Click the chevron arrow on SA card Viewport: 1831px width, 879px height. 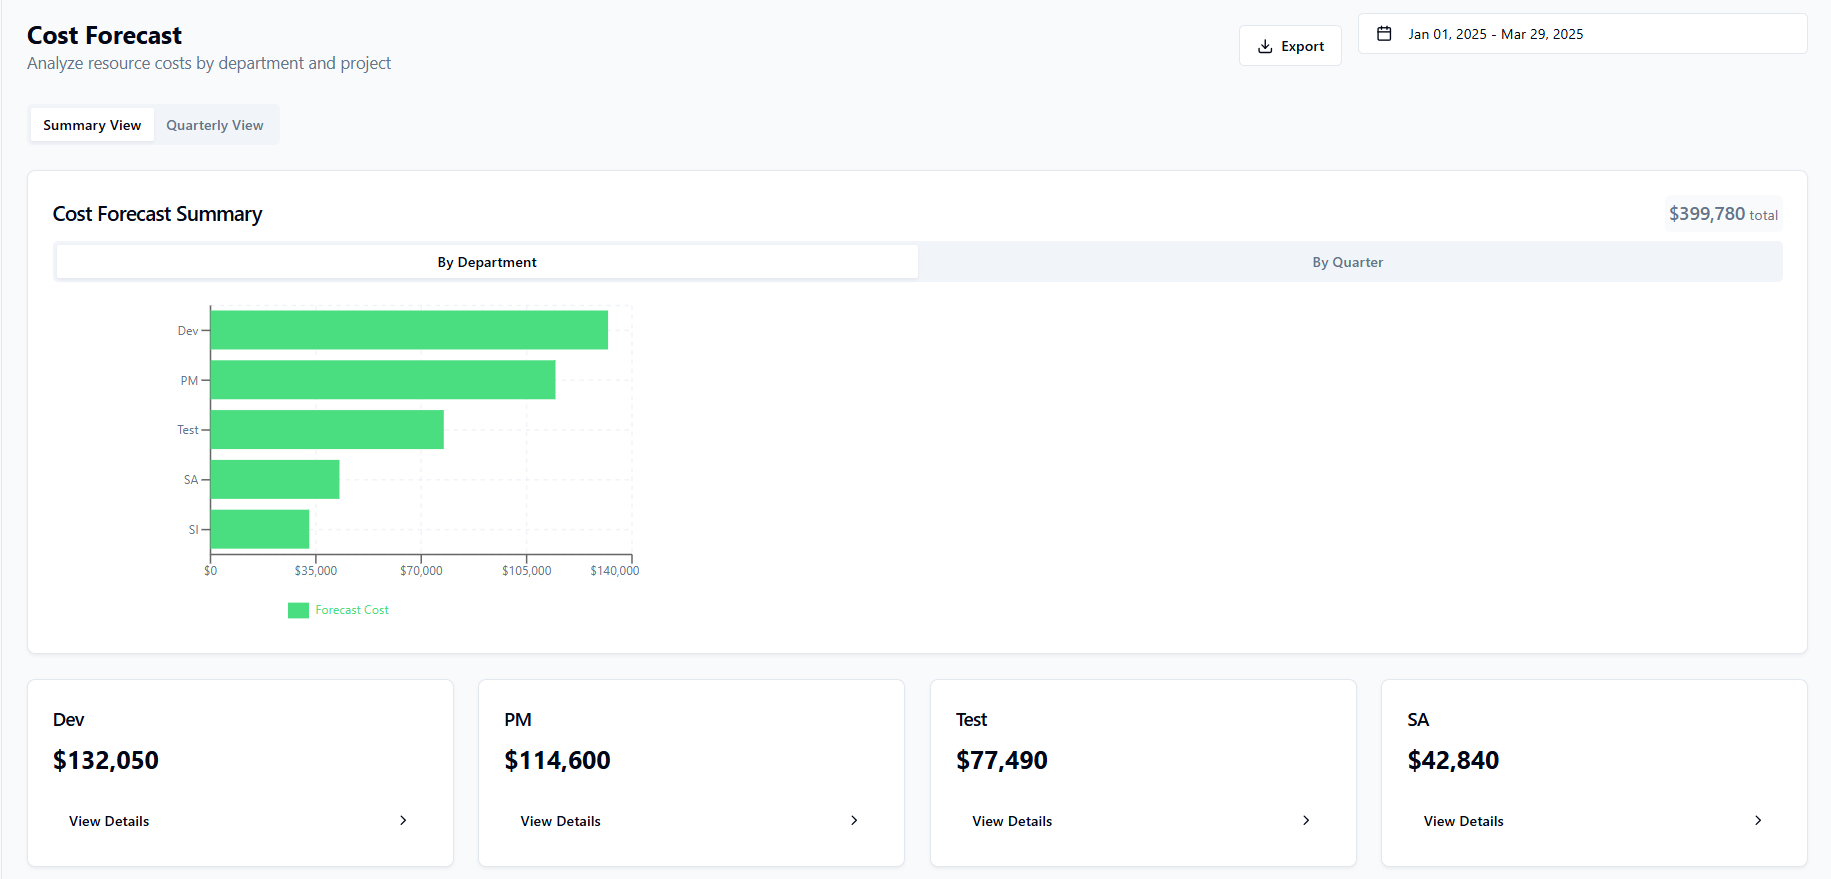(1758, 820)
